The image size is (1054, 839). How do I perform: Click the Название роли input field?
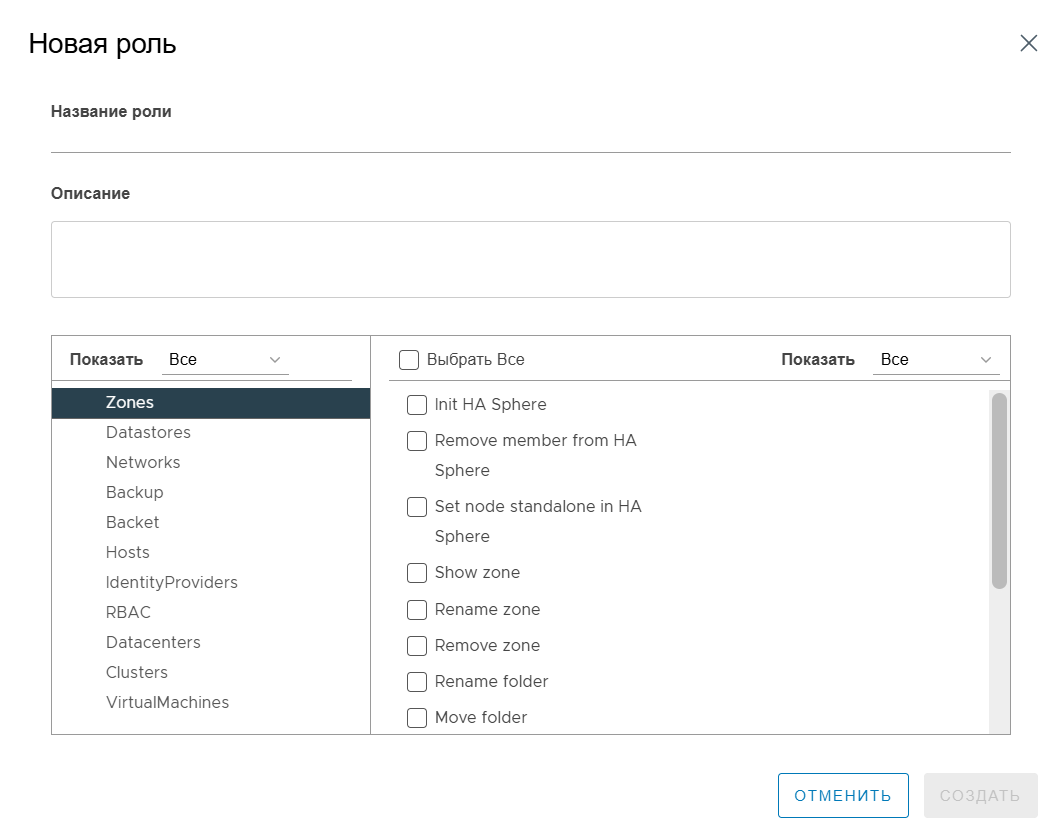530,139
